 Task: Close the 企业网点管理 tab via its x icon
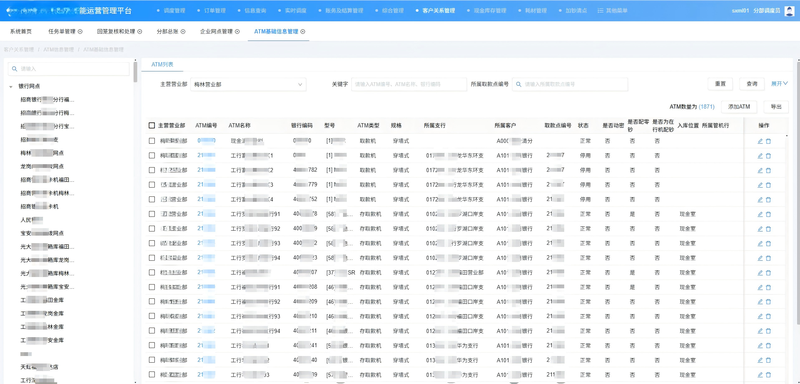(237, 31)
